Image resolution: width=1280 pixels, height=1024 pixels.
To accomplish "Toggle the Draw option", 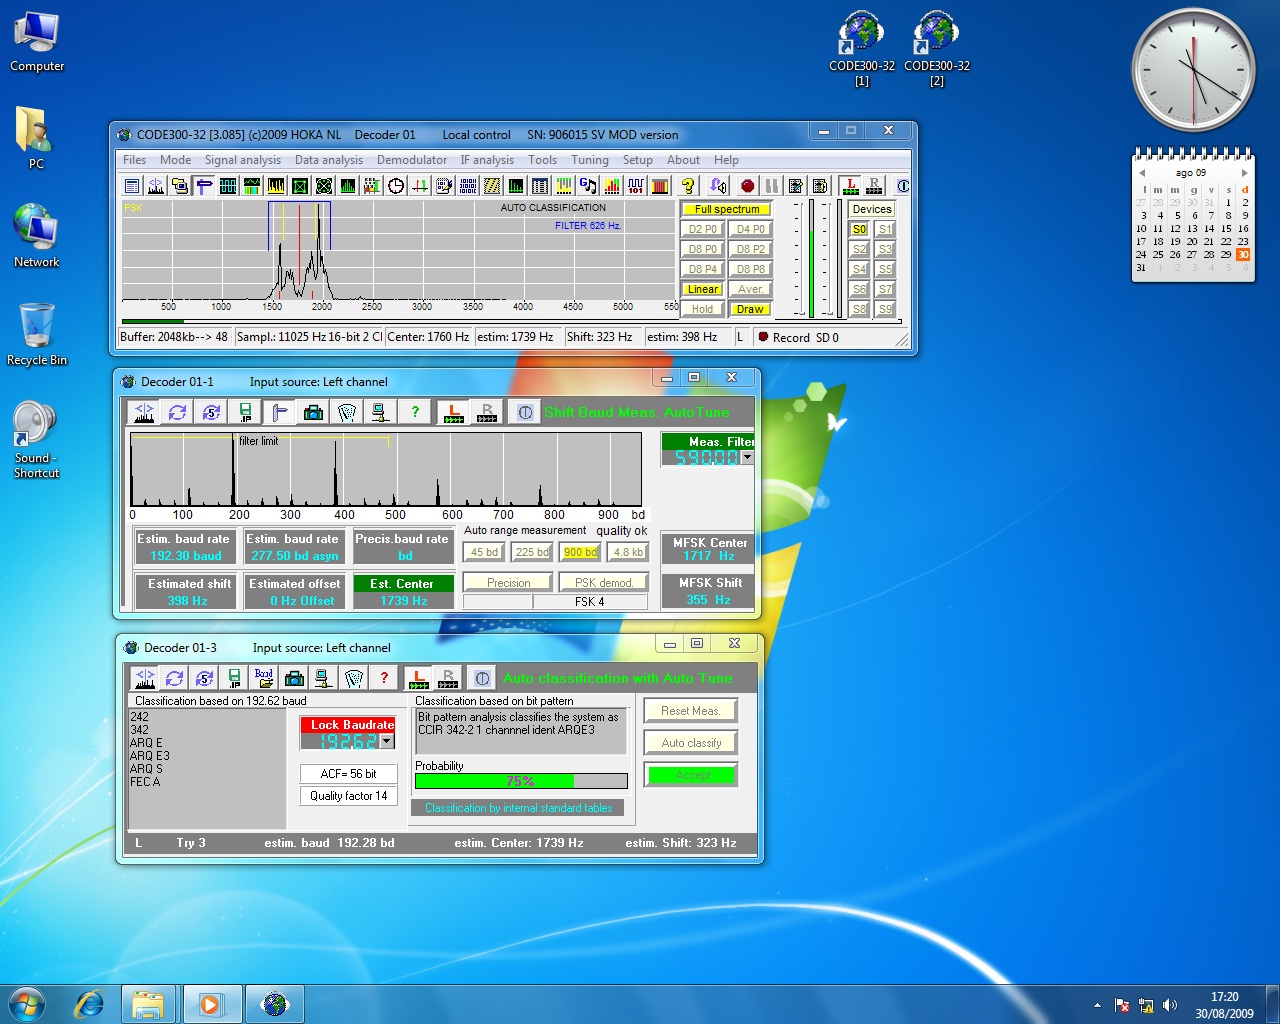I will [x=750, y=309].
